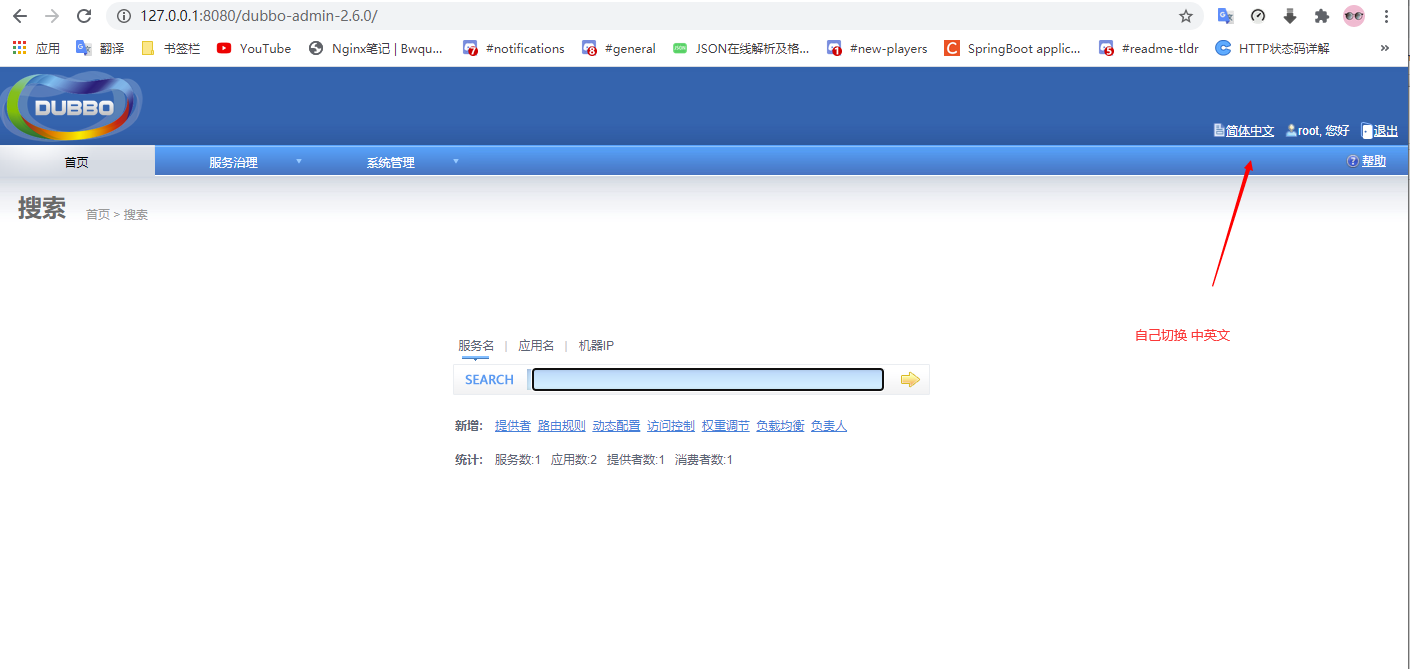Screen dimensions: 1410x669
Task: Switch language via 简体中文 link
Action: 1249,131
